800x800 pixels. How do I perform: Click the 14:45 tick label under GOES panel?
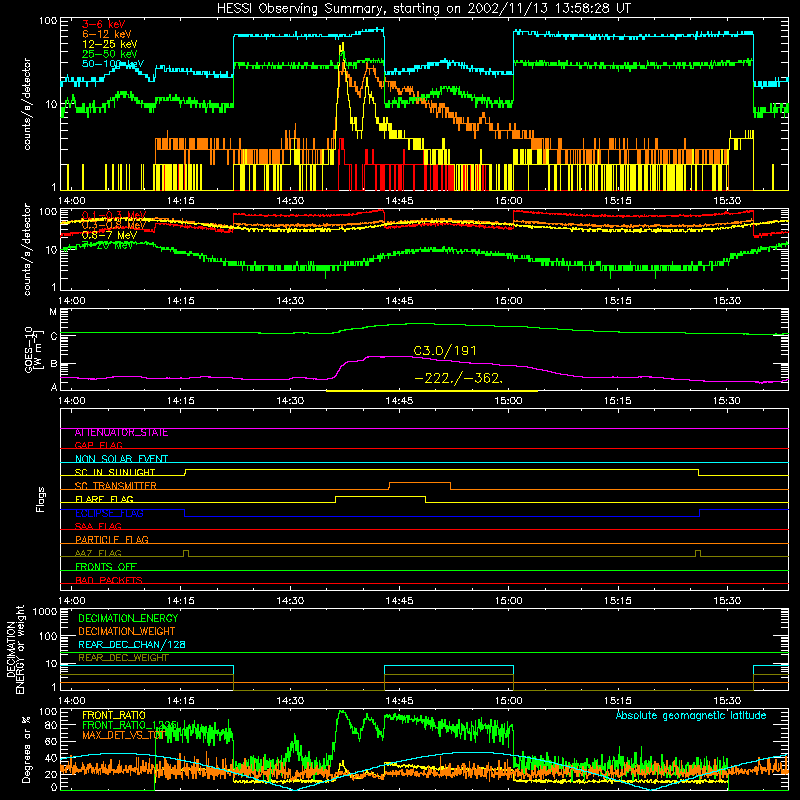pyautogui.click(x=399, y=401)
